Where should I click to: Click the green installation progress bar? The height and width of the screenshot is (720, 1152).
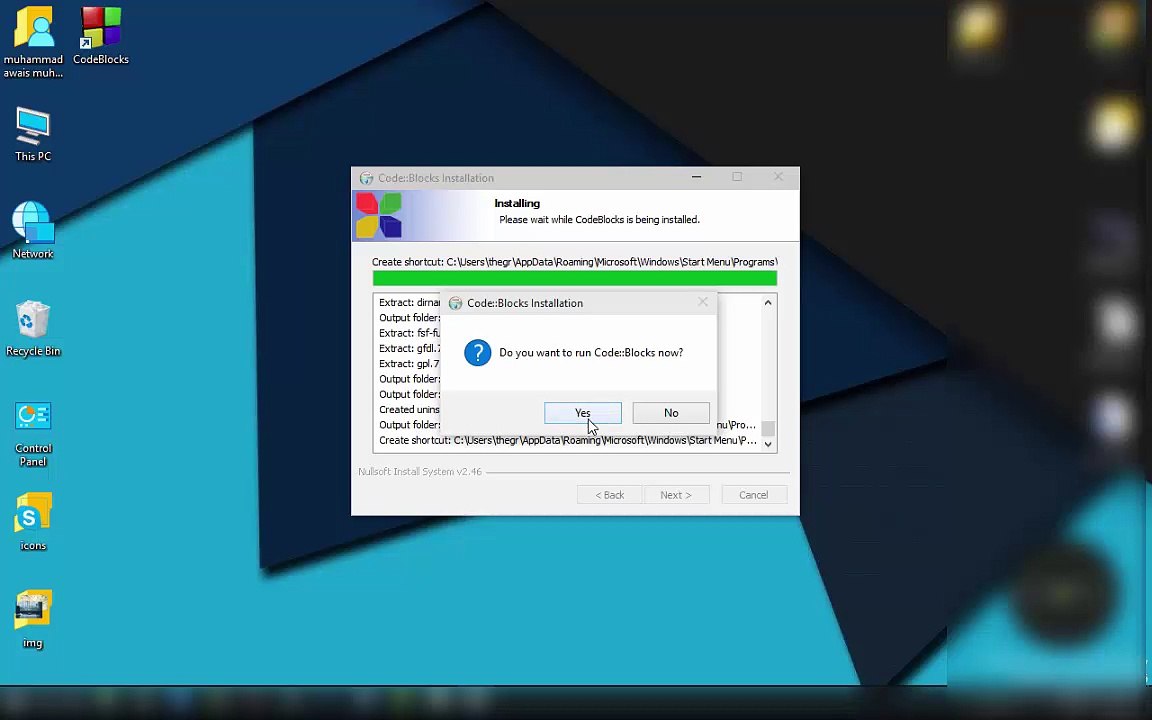(x=574, y=279)
